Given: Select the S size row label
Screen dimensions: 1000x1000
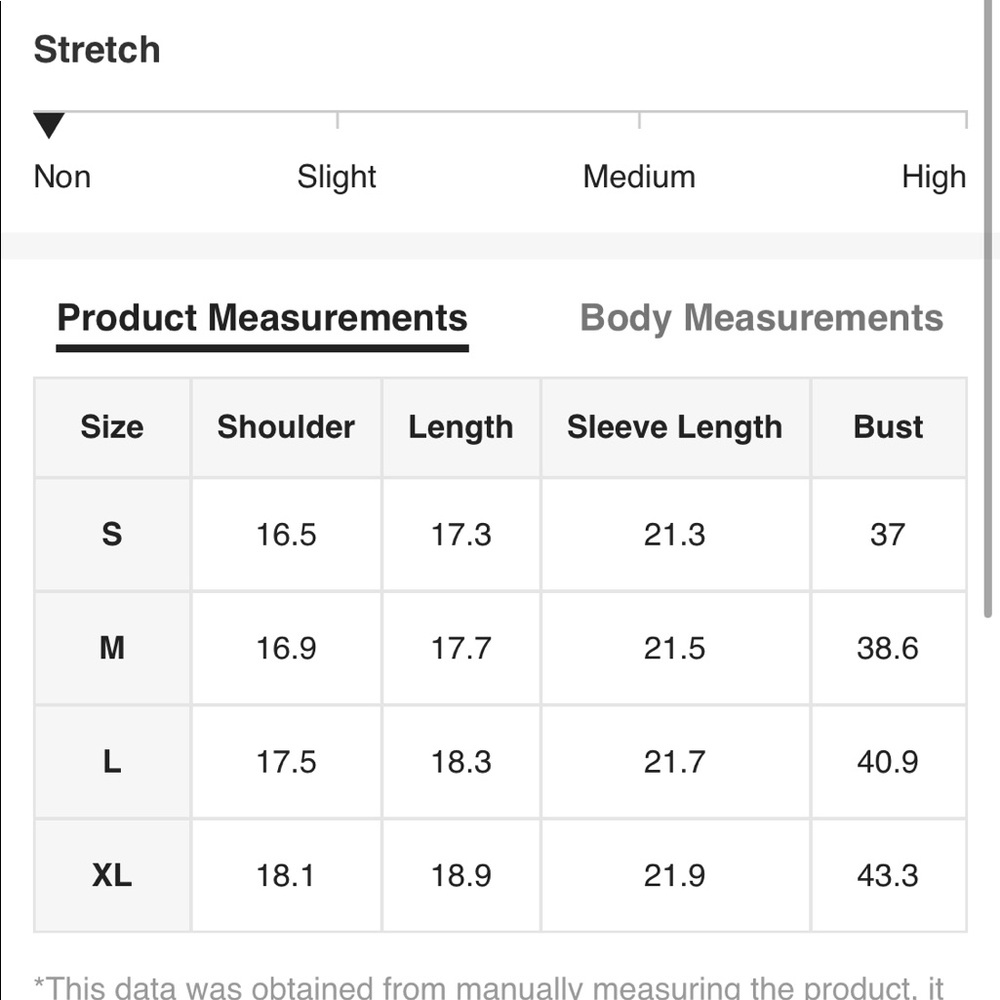Looking at the screenshot, I should [112, 534].
